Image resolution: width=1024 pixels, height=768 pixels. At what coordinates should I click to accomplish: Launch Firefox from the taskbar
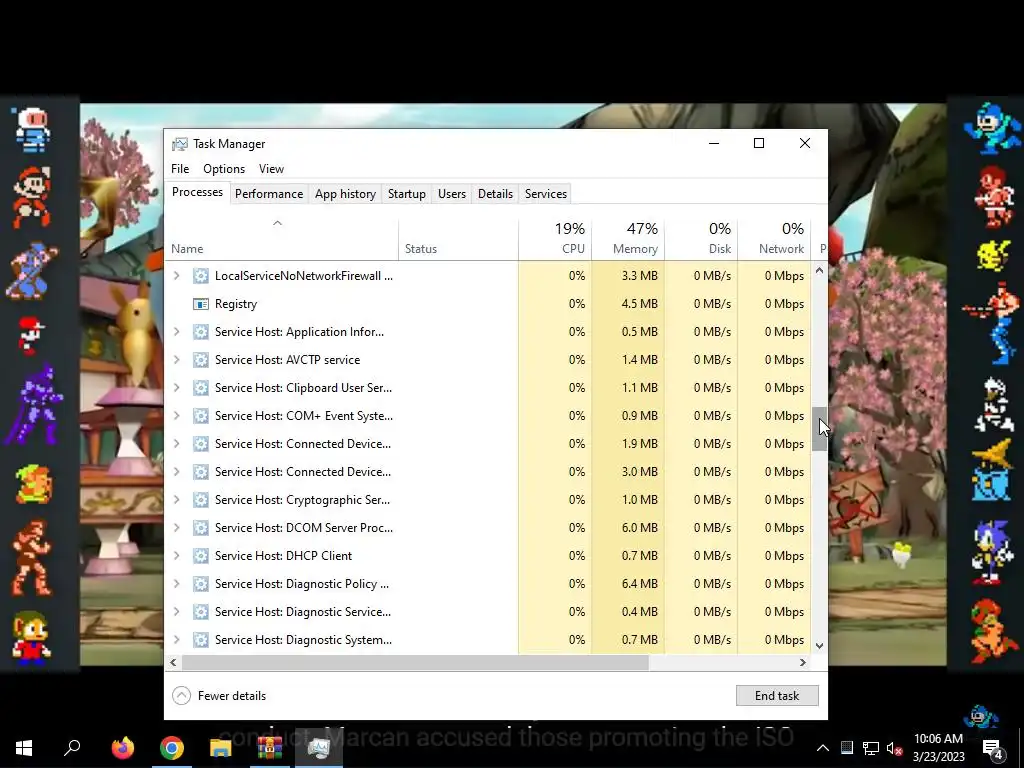click(122, 748)
